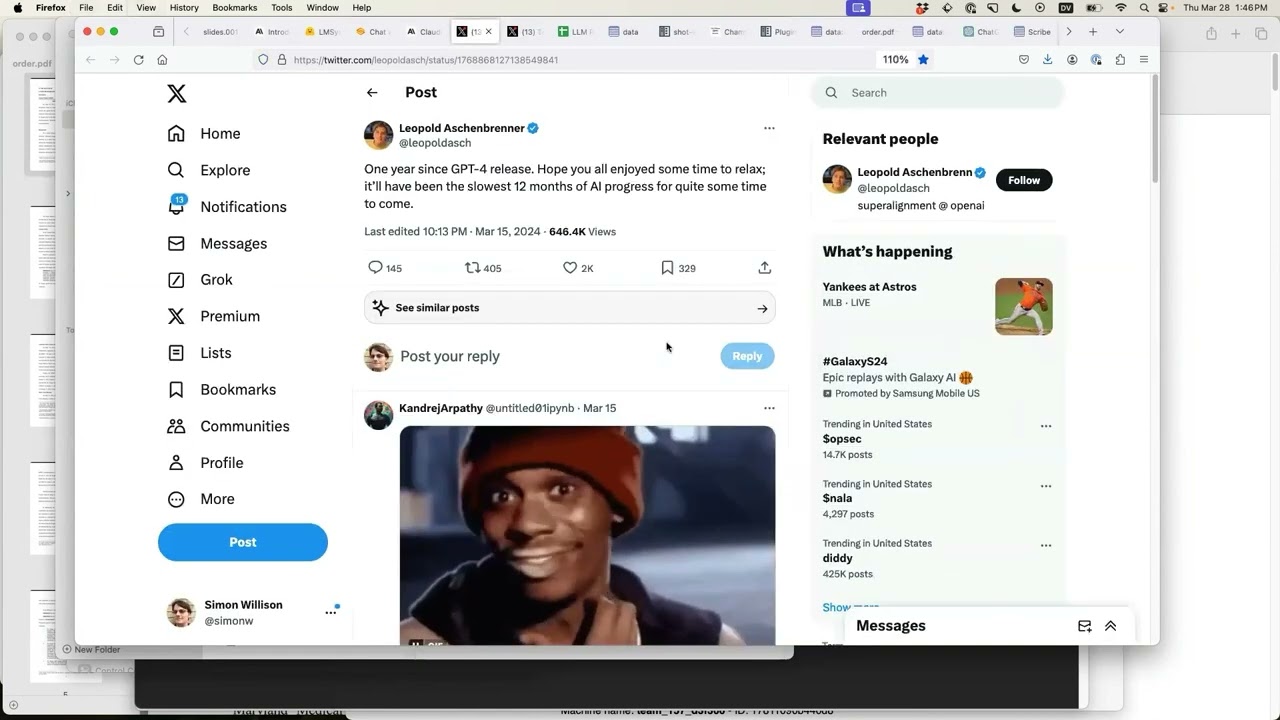This screenshot has height=720, width=1280.
Task: Open the GIF in KandrejArpathy's reply
Action: pos(587,535)
